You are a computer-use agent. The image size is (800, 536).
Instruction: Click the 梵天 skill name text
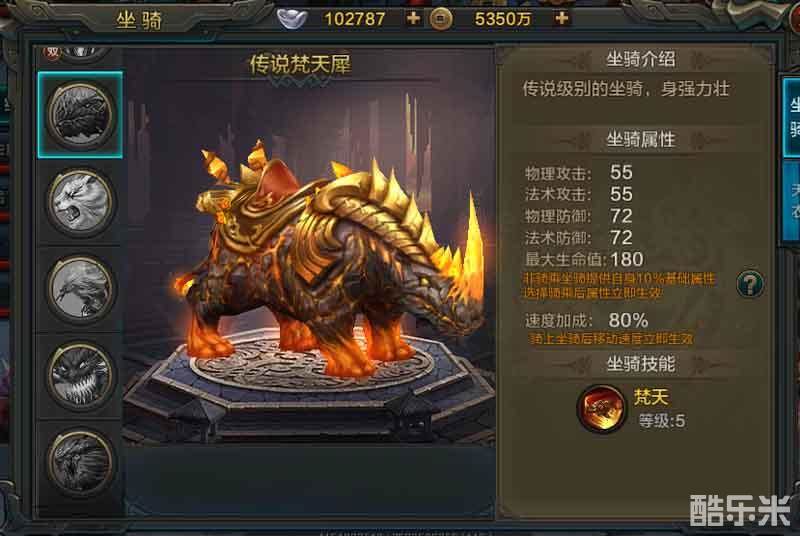point(651,397)
